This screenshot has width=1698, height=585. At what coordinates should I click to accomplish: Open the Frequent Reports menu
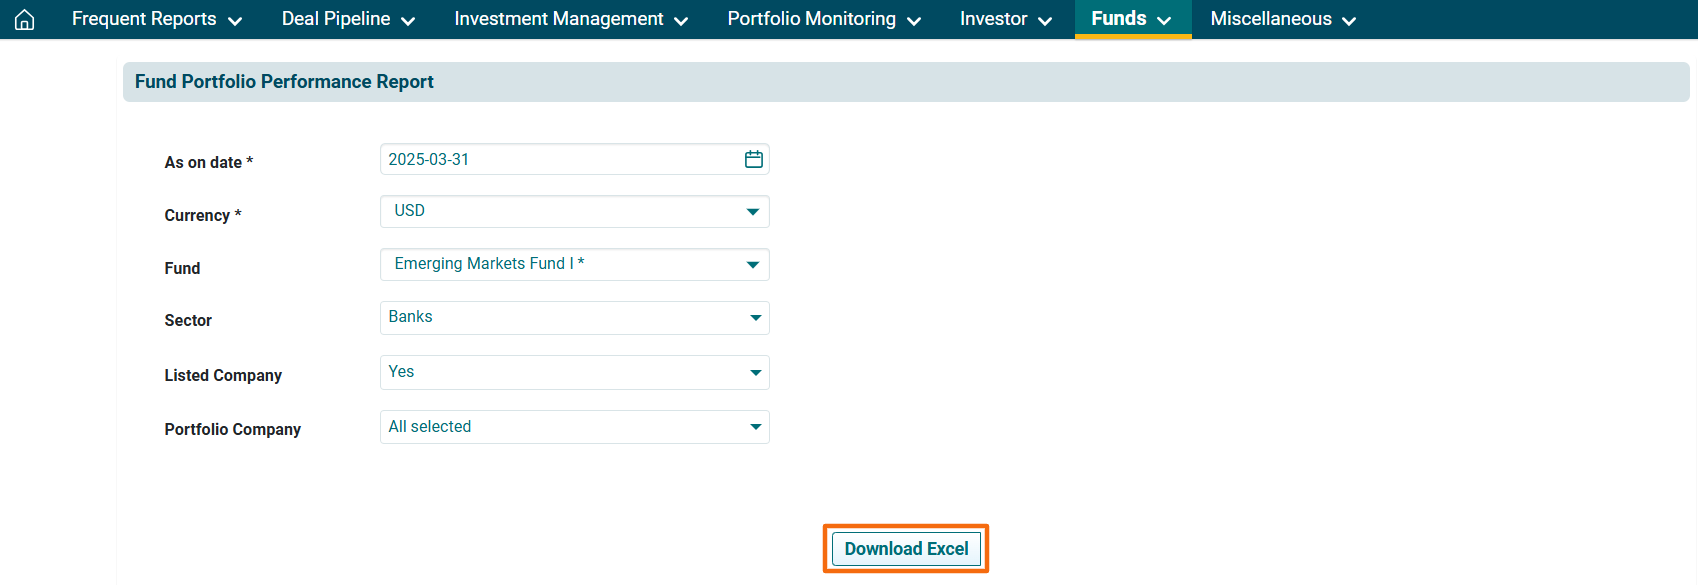(x=156, y=19)
